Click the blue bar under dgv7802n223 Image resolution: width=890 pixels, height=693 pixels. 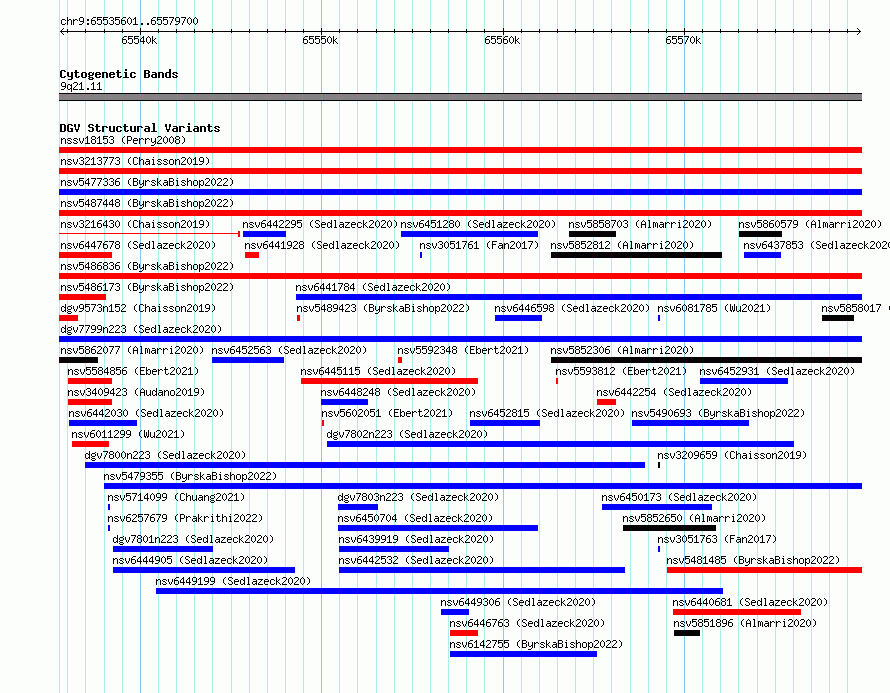tap(560, 444)
